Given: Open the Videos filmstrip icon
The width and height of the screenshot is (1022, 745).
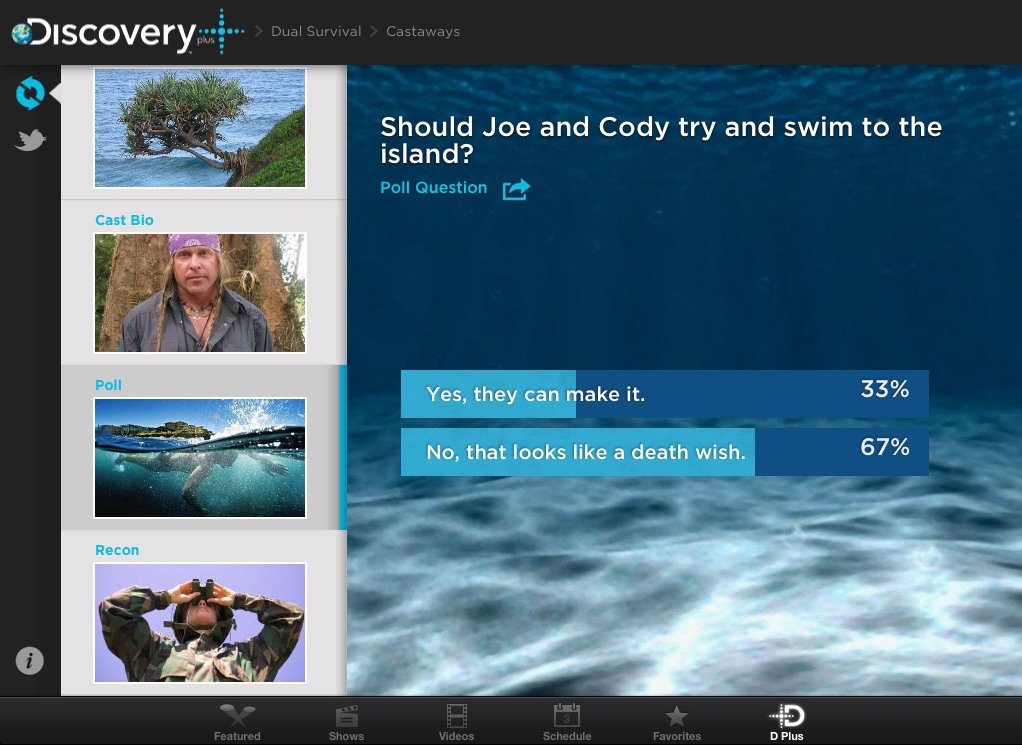Looking at the screenshot, I should 456,722.
